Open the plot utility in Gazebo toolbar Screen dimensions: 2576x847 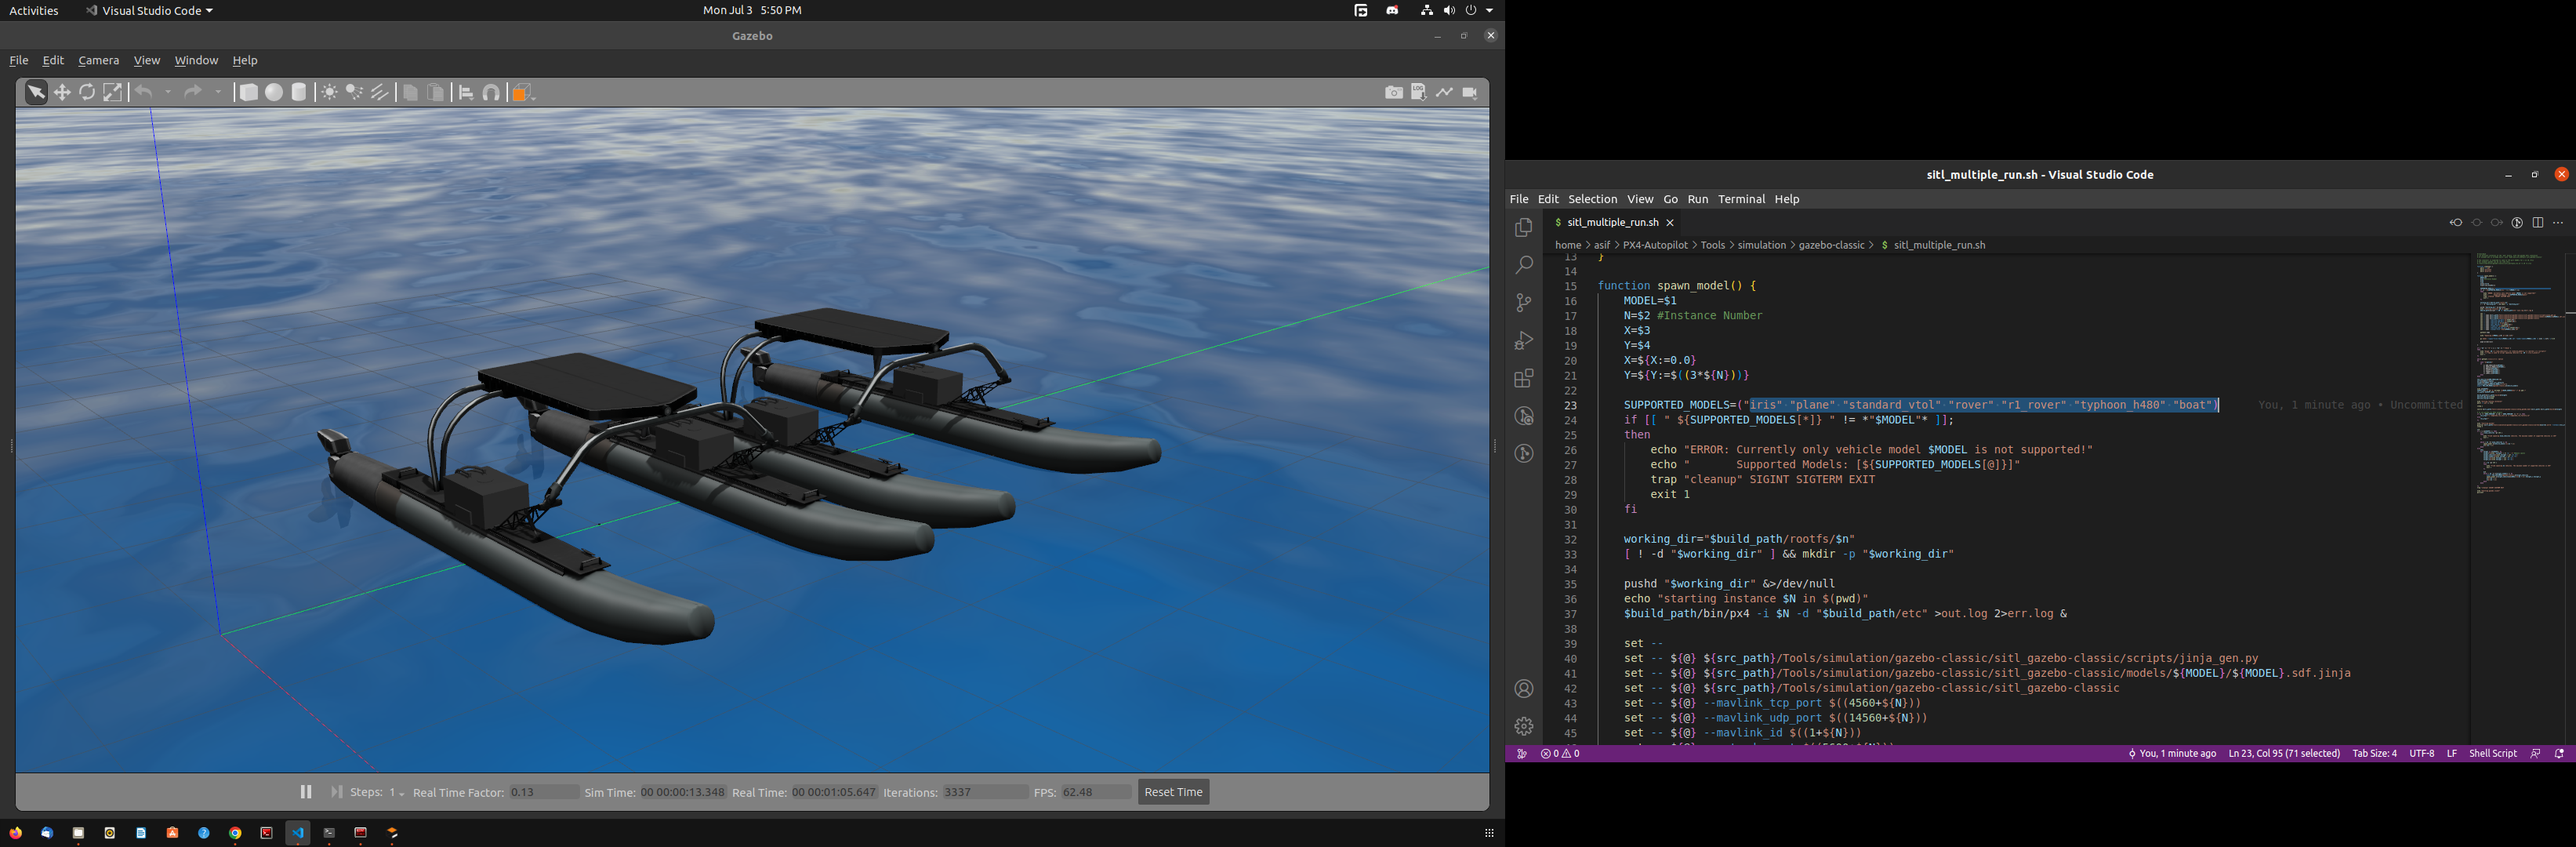click(1444, 92)
